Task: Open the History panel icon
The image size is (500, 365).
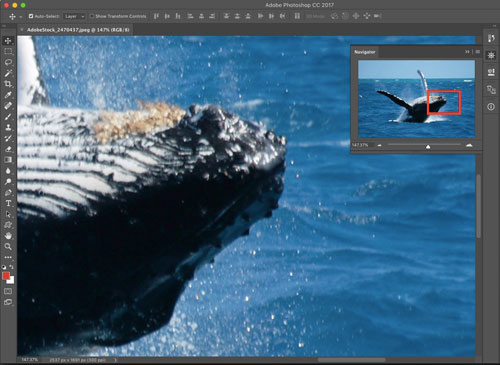Action: pos(491,38)
